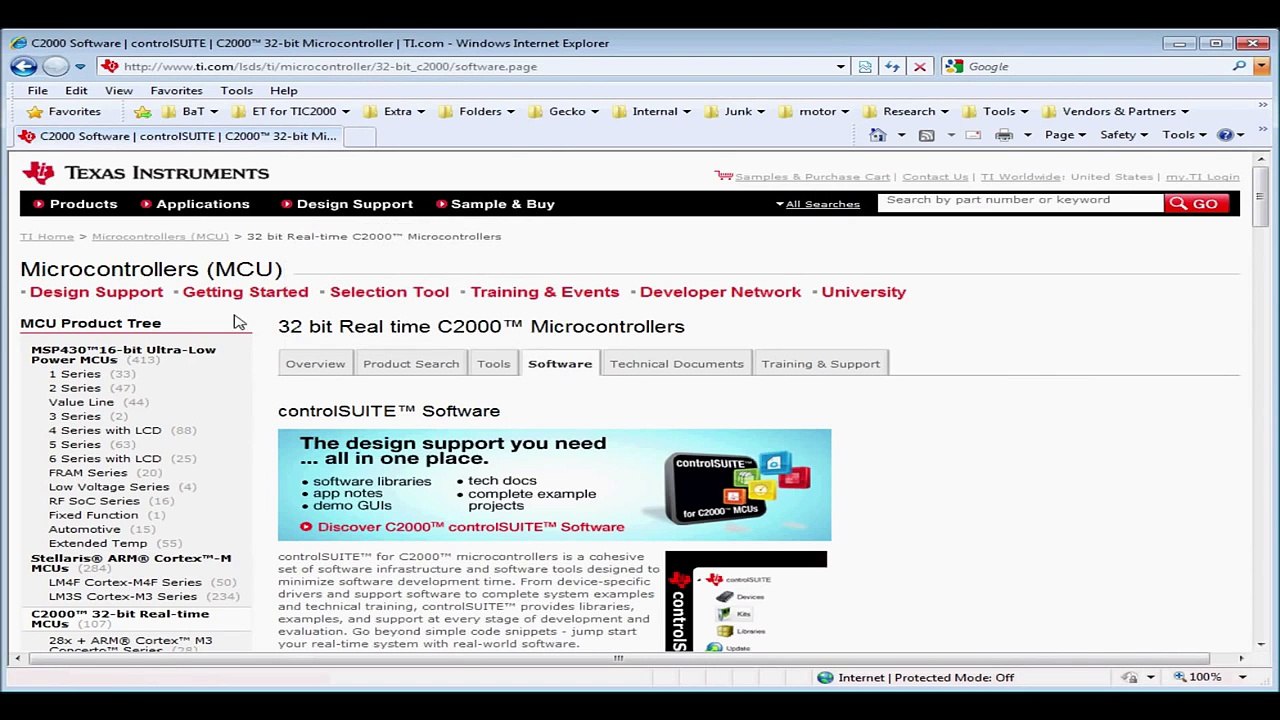Click the Texas Instruments logo
This screenshot has width=1280, height=720.
pyautogui.click(x=146, y=173)
